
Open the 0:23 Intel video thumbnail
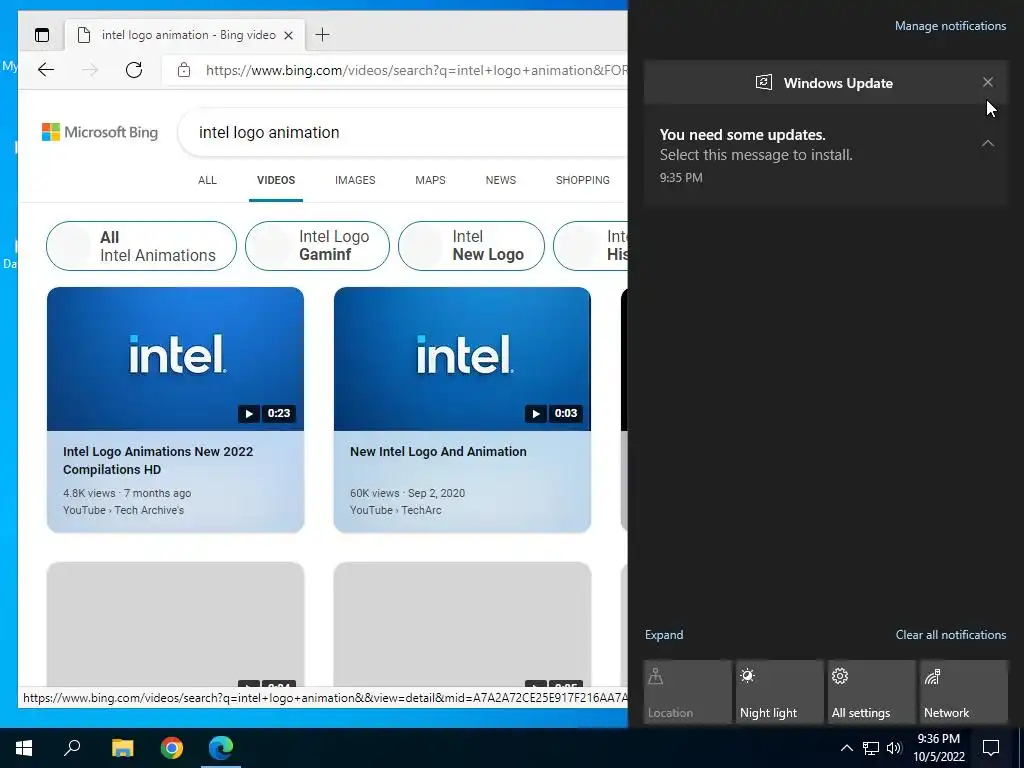tap(175, 359)
